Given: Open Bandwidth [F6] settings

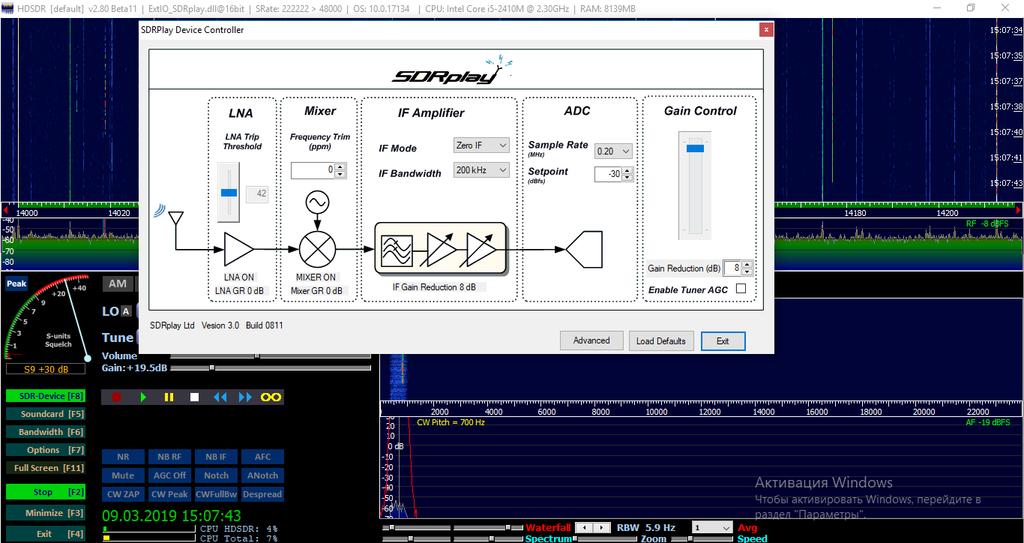Looking at the screenshot, I should click(45, 432).
